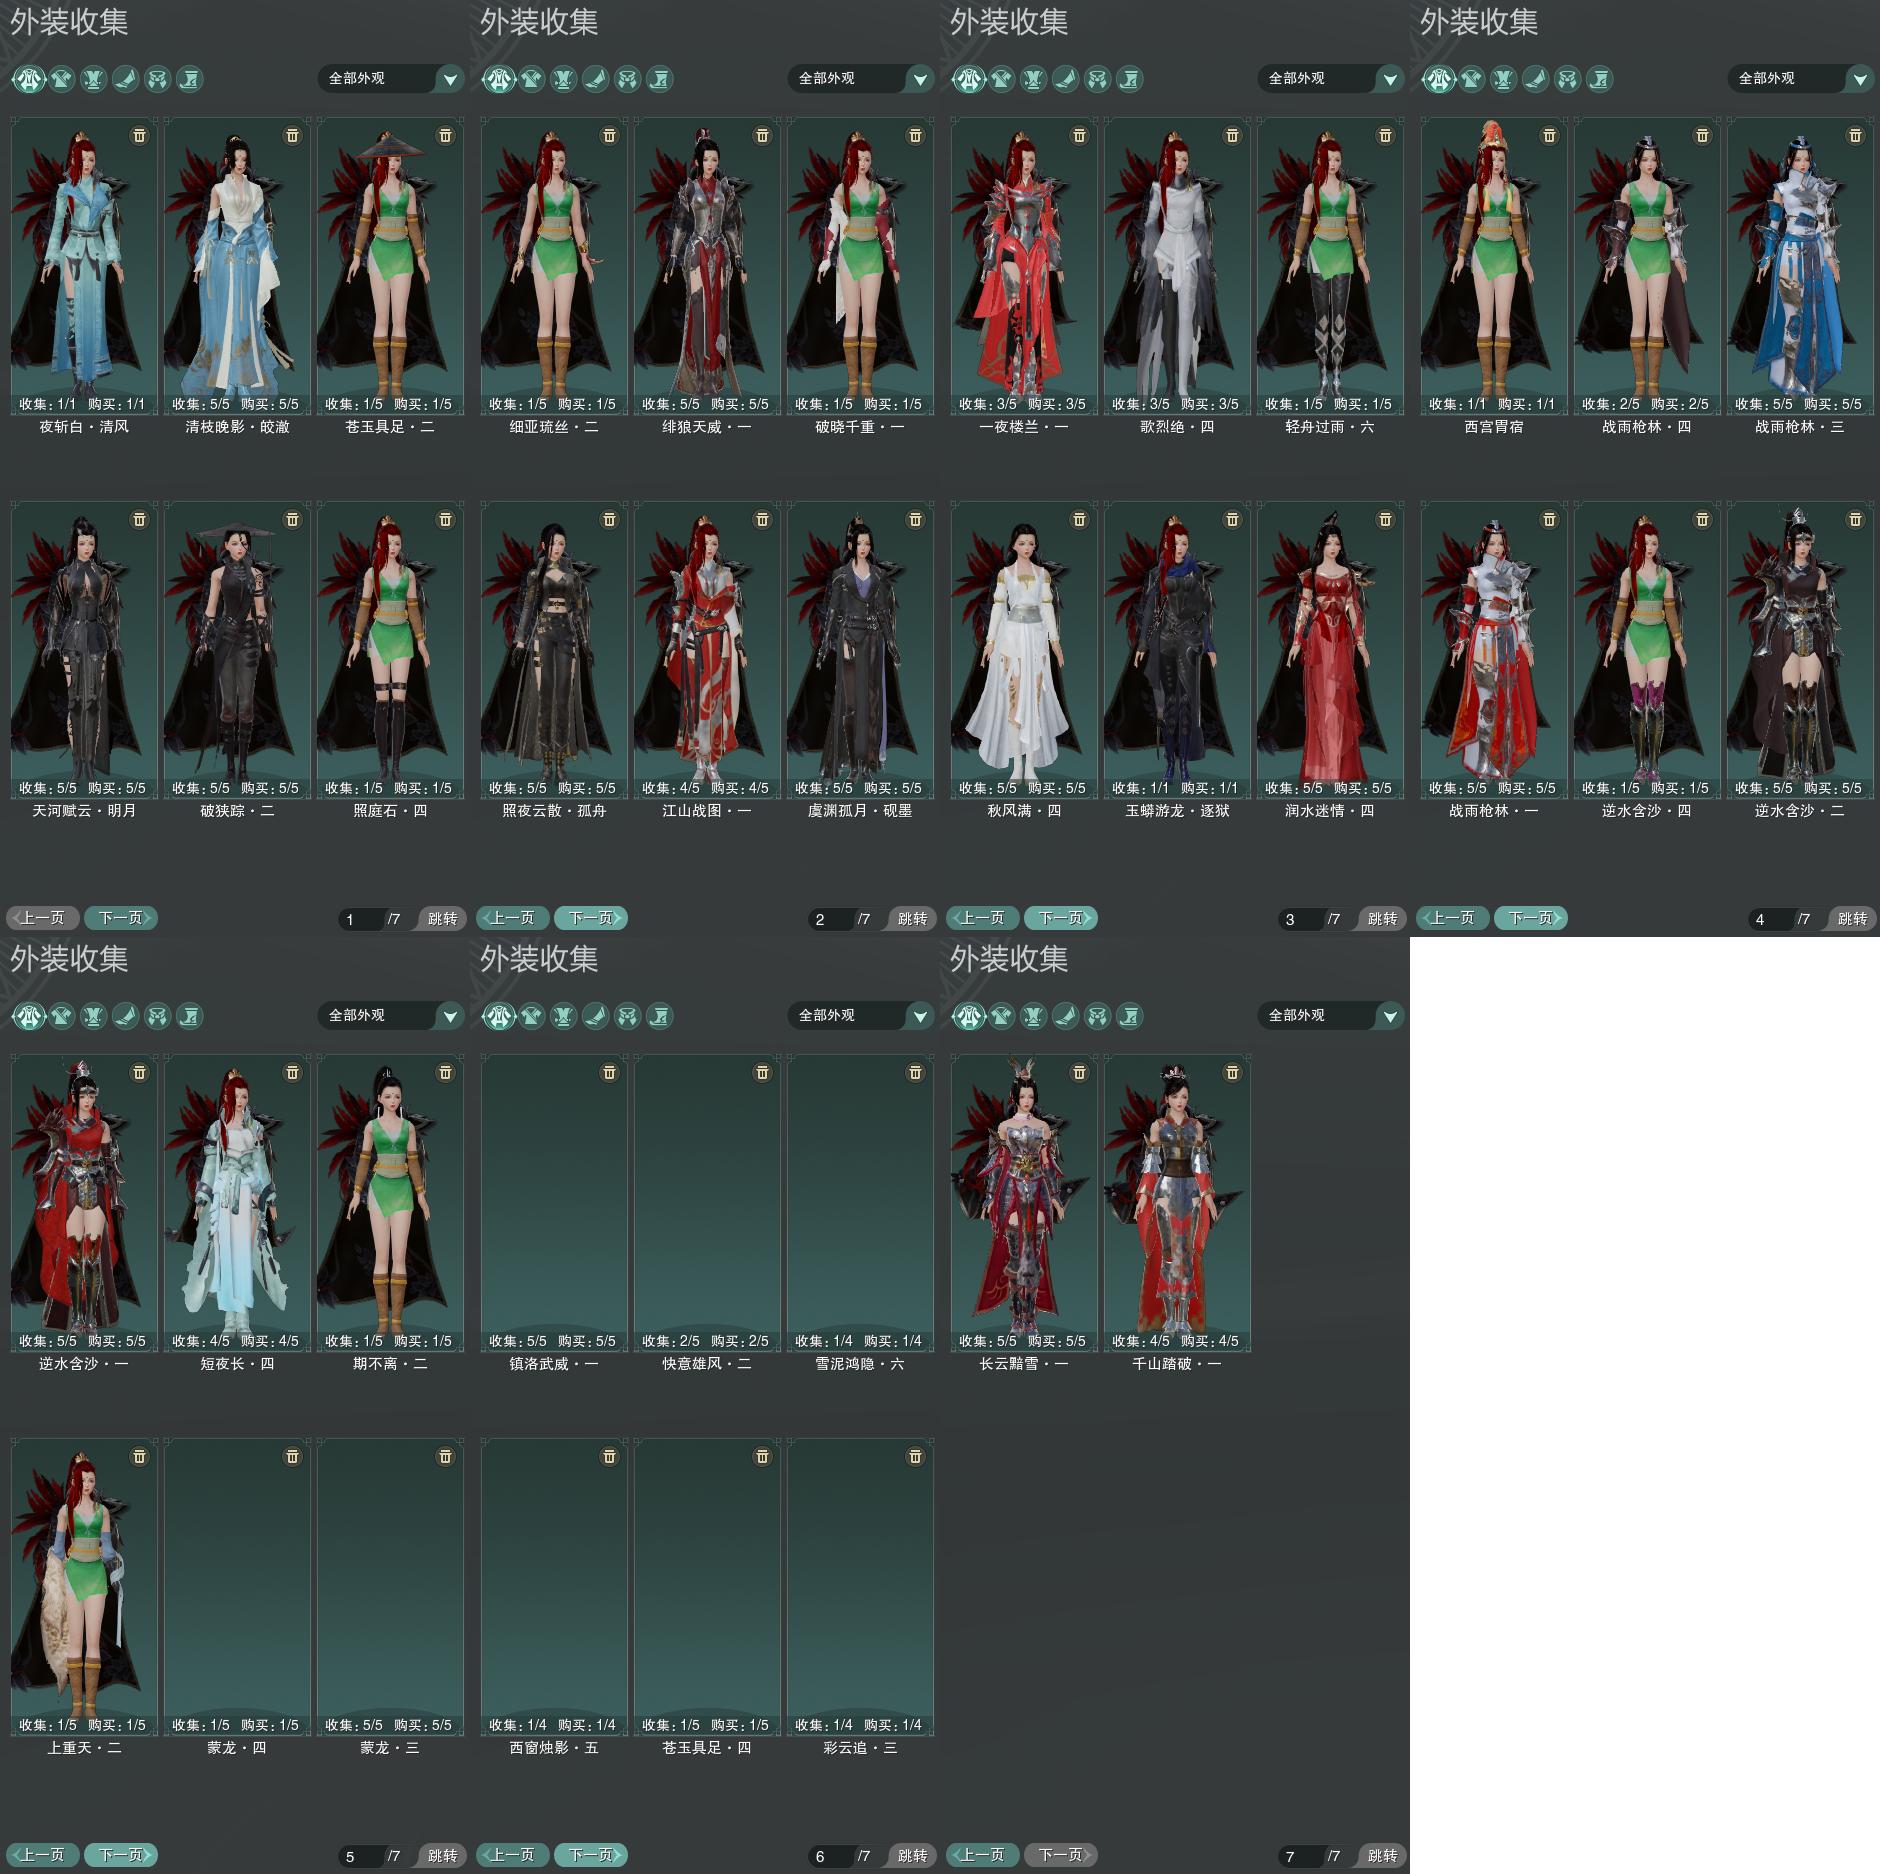The height and width of the screenshot is (1874, 1880).
Task: Click 跳转 button on the page 6 panel
Action: [912, 1855]
